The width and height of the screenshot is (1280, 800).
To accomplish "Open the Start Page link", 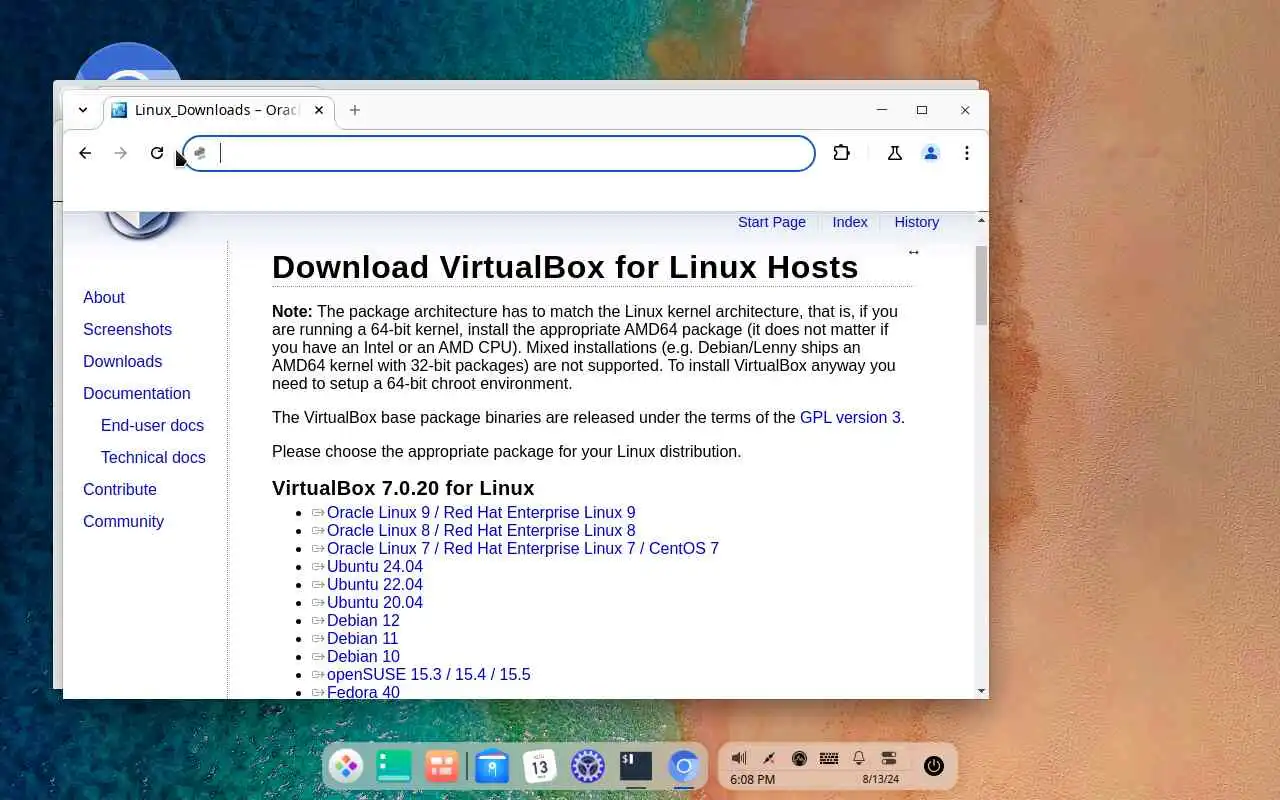I will 772,222.
